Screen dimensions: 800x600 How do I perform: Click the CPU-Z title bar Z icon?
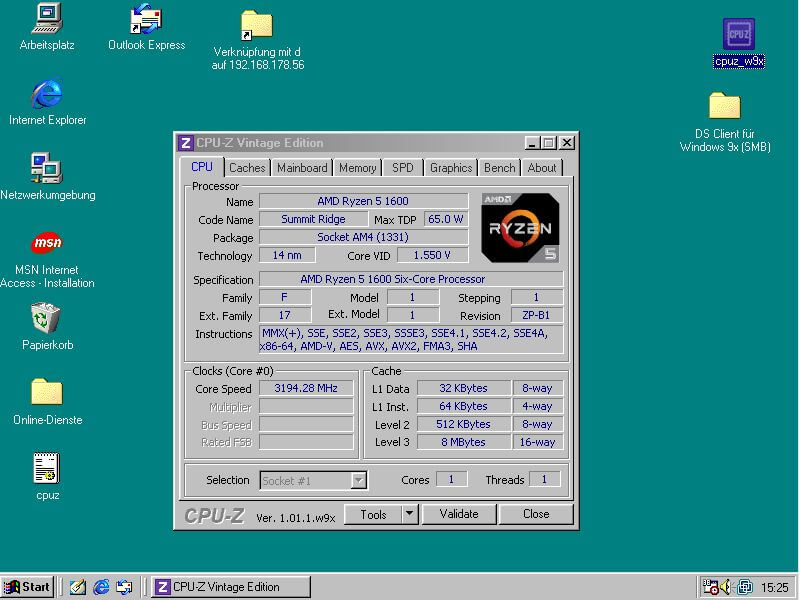(x=186, y=143)
